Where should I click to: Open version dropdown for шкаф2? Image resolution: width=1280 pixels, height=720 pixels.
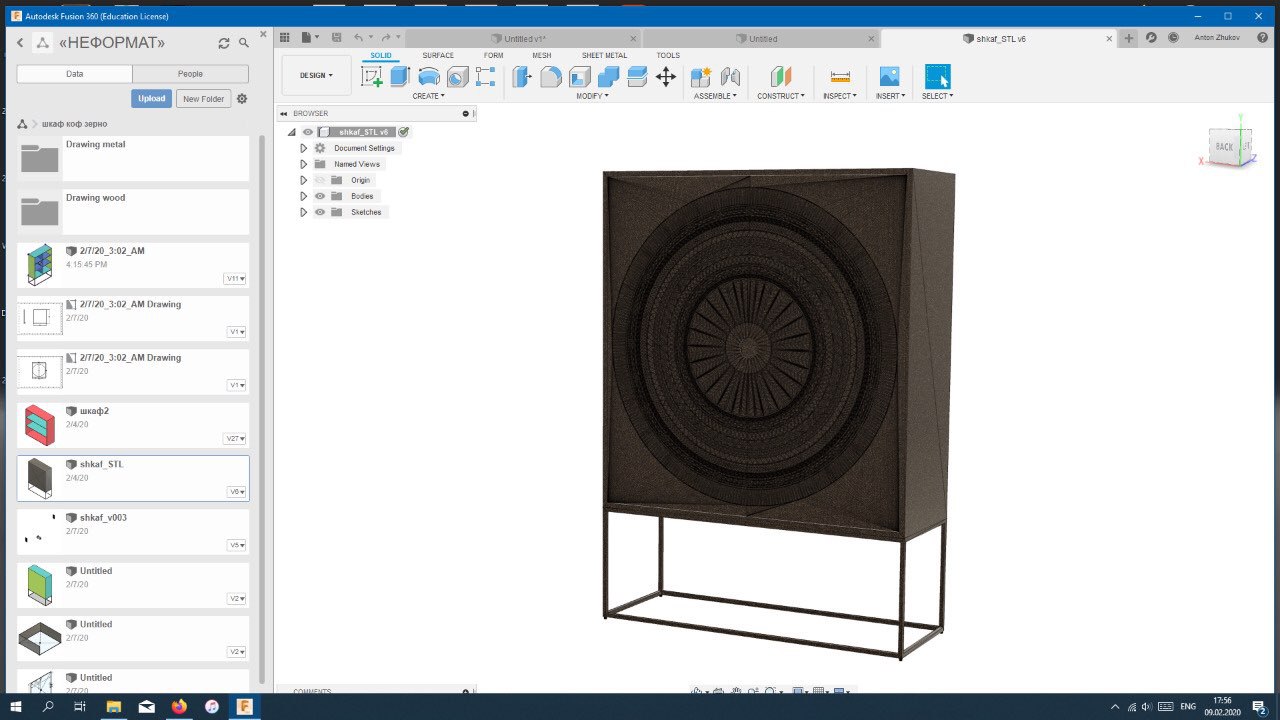click(236, 439)
